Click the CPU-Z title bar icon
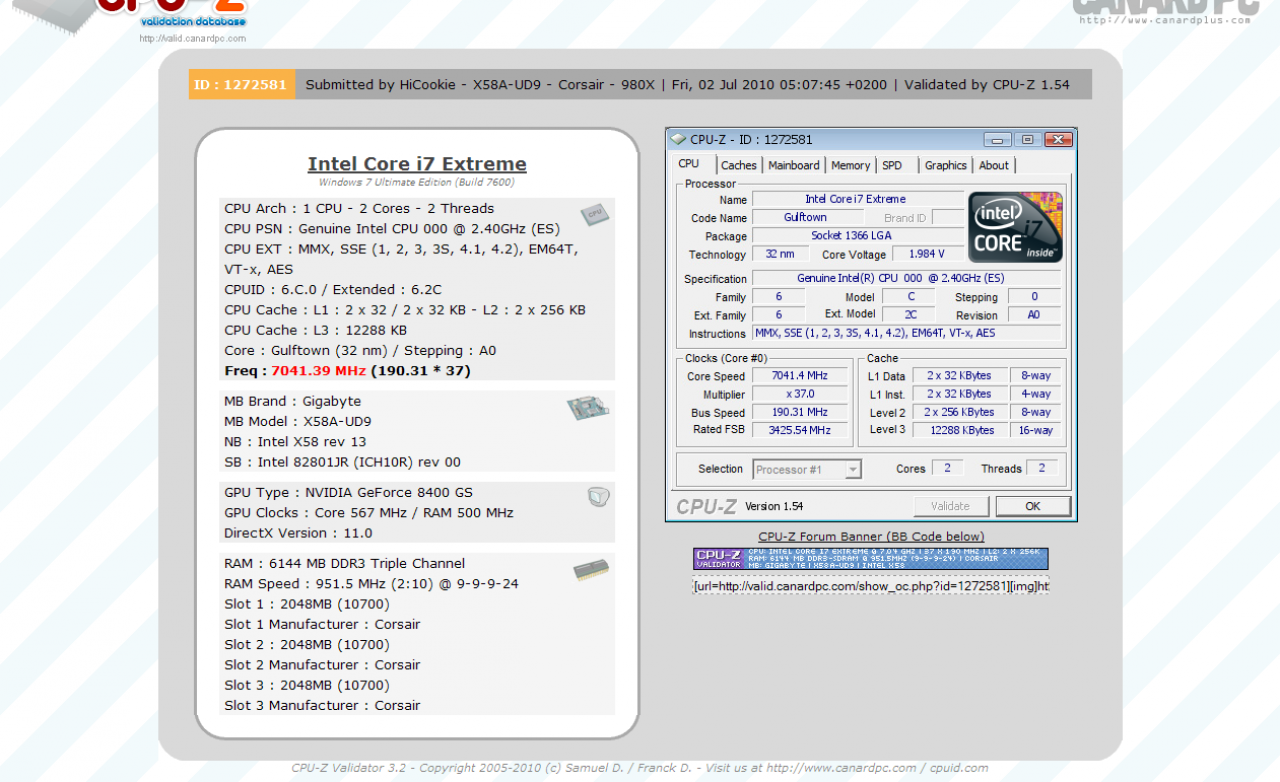The image size is (1280, 782). (x=679, y=140)
